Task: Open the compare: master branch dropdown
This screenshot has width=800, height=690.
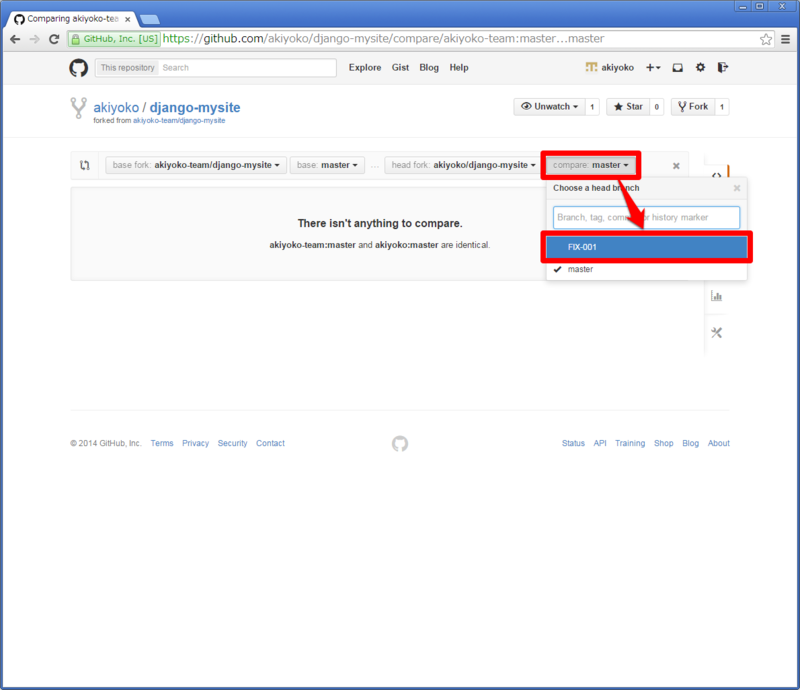Action: point(590,165)
